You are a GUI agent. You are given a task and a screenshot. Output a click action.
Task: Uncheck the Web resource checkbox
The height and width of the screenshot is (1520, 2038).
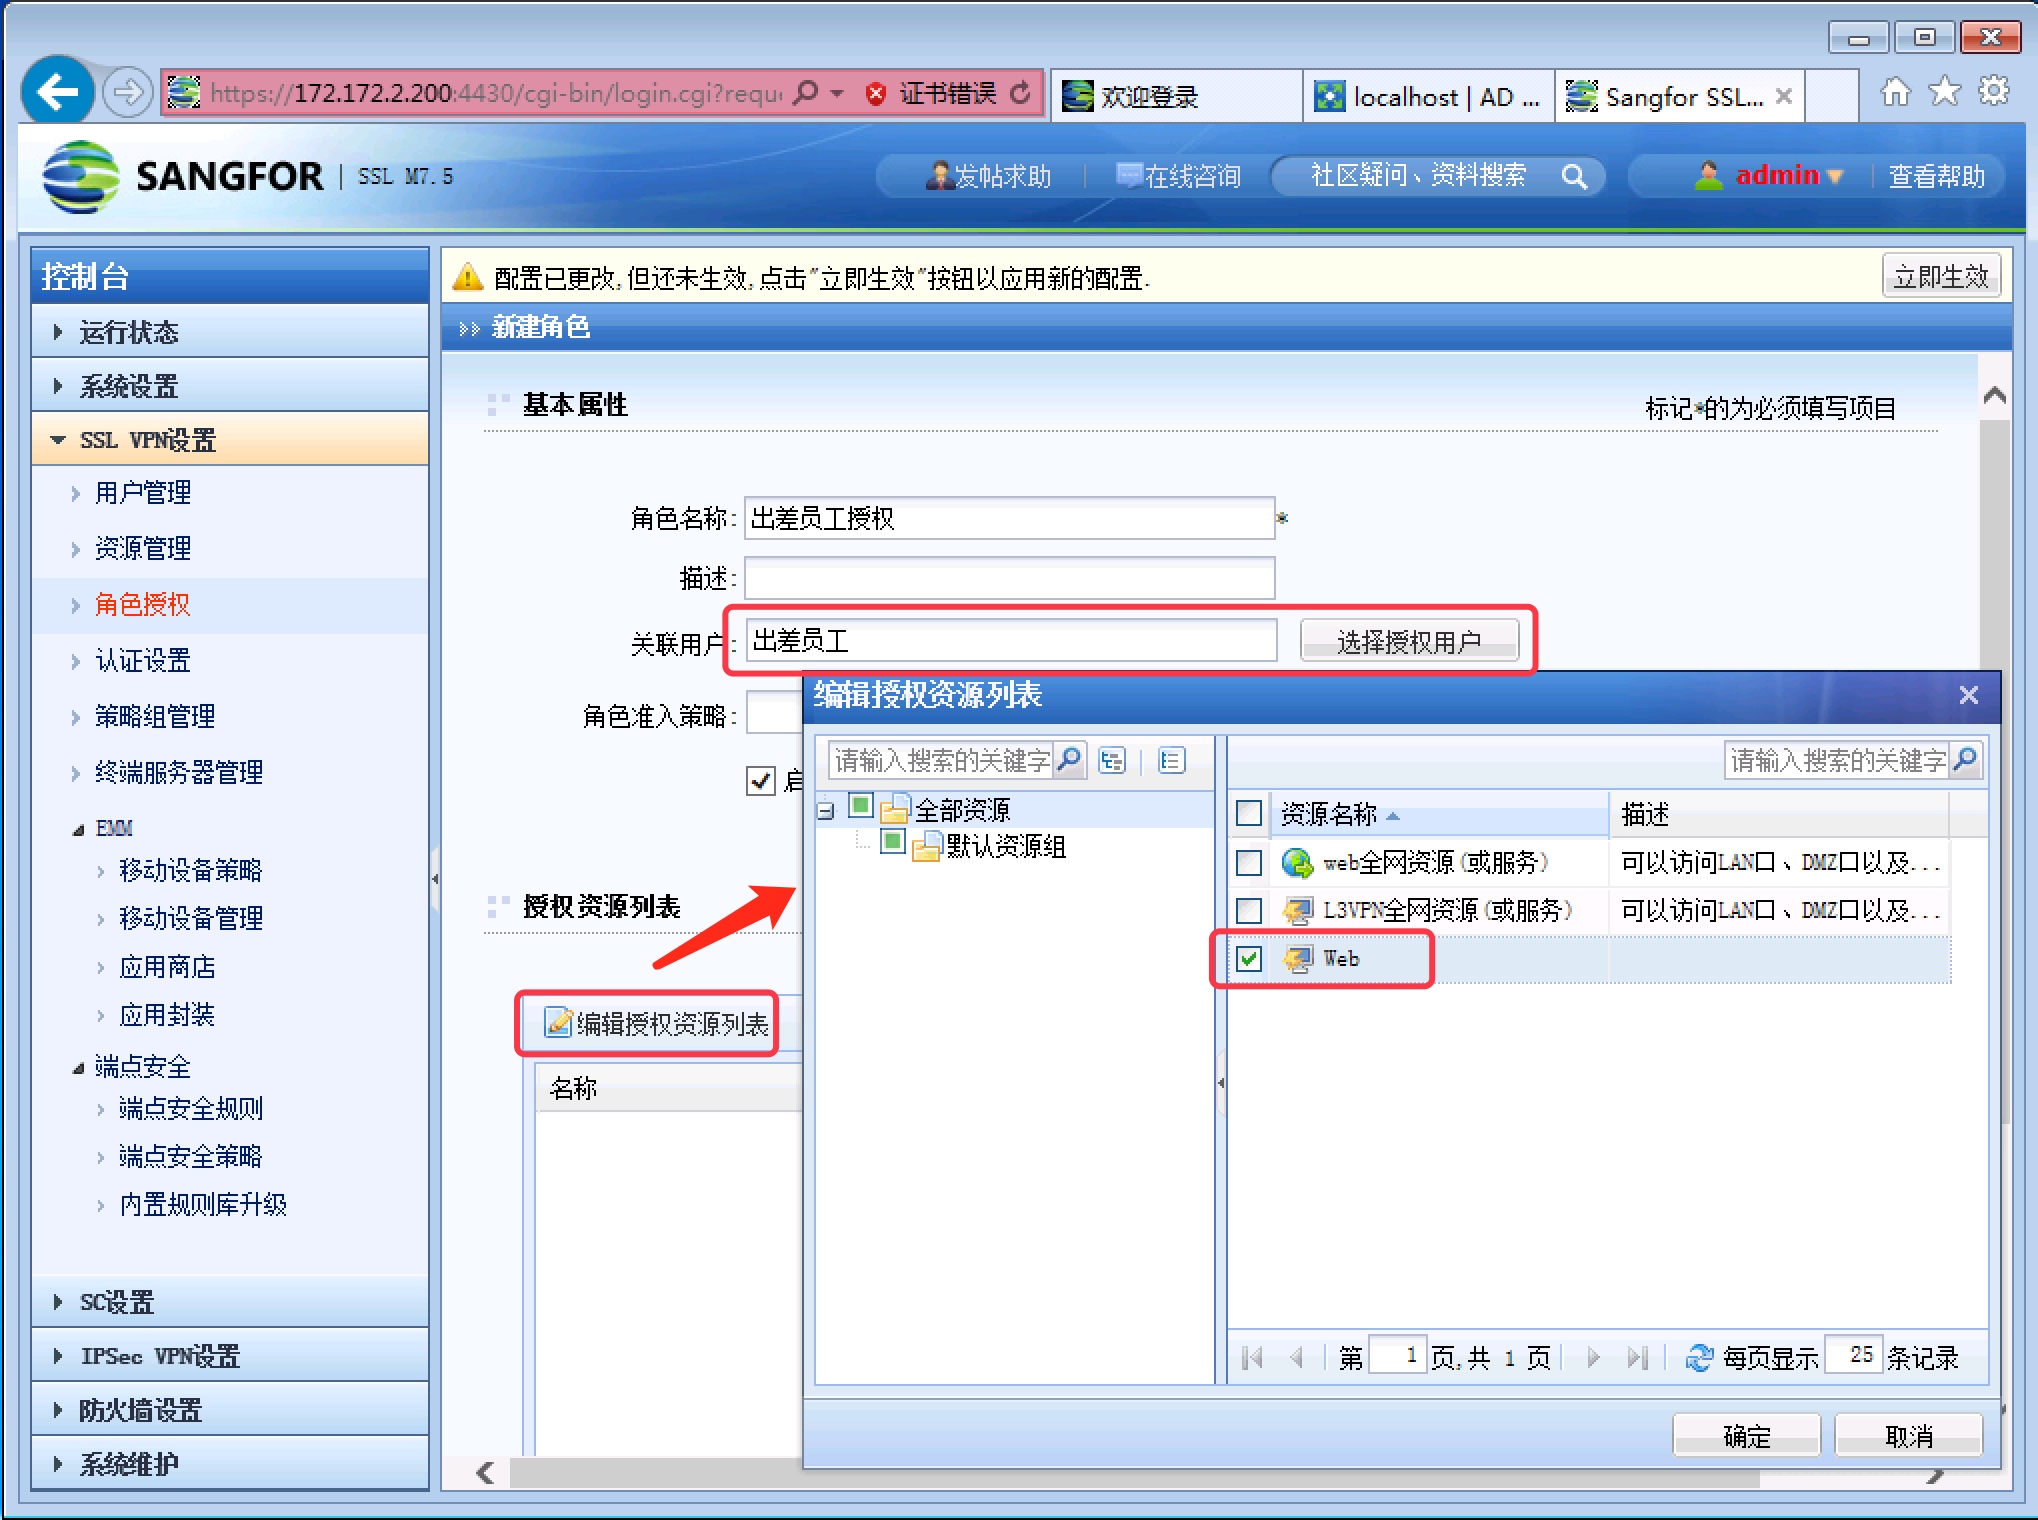pyautogui.click(x=1249, y=959)
